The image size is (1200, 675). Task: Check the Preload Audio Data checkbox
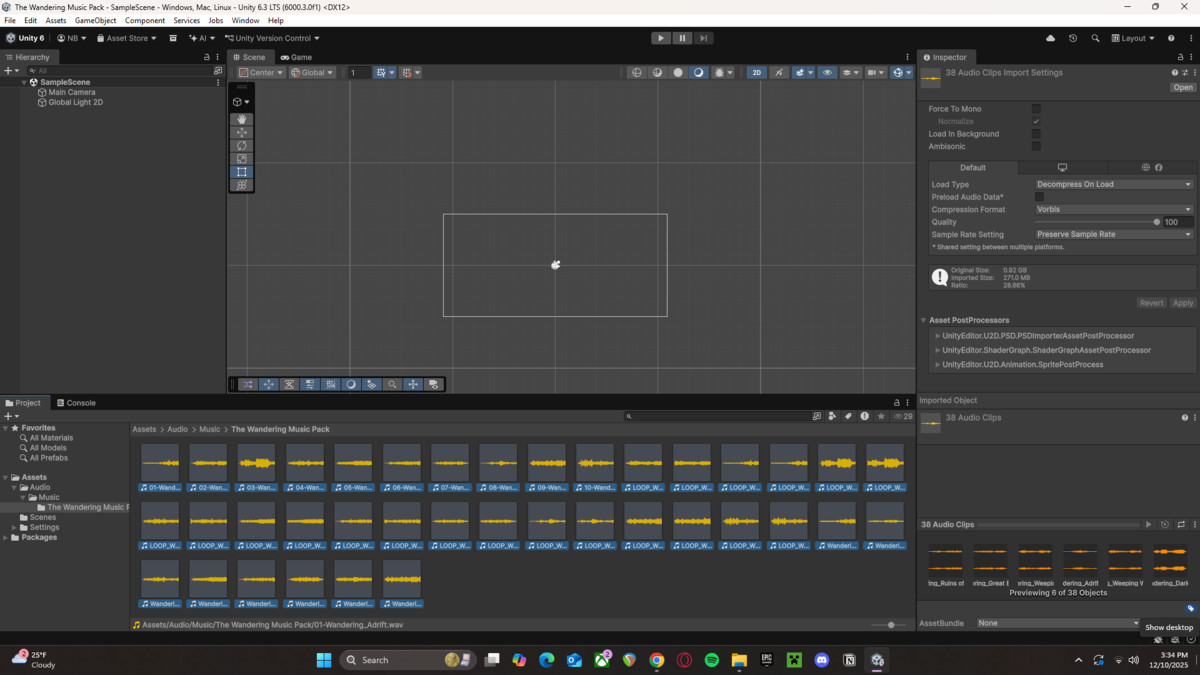[x=1040, y=197]
